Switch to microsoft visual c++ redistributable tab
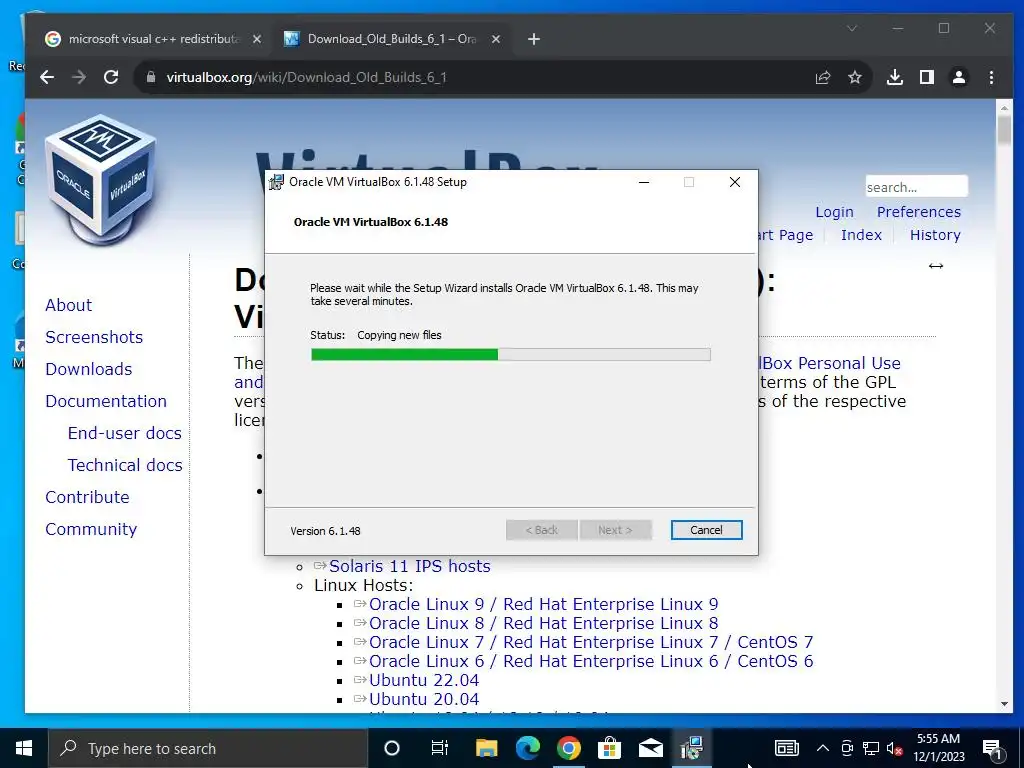Image resolution: width=1024 pixels, height=768 pixels. [x=153, y=39]
